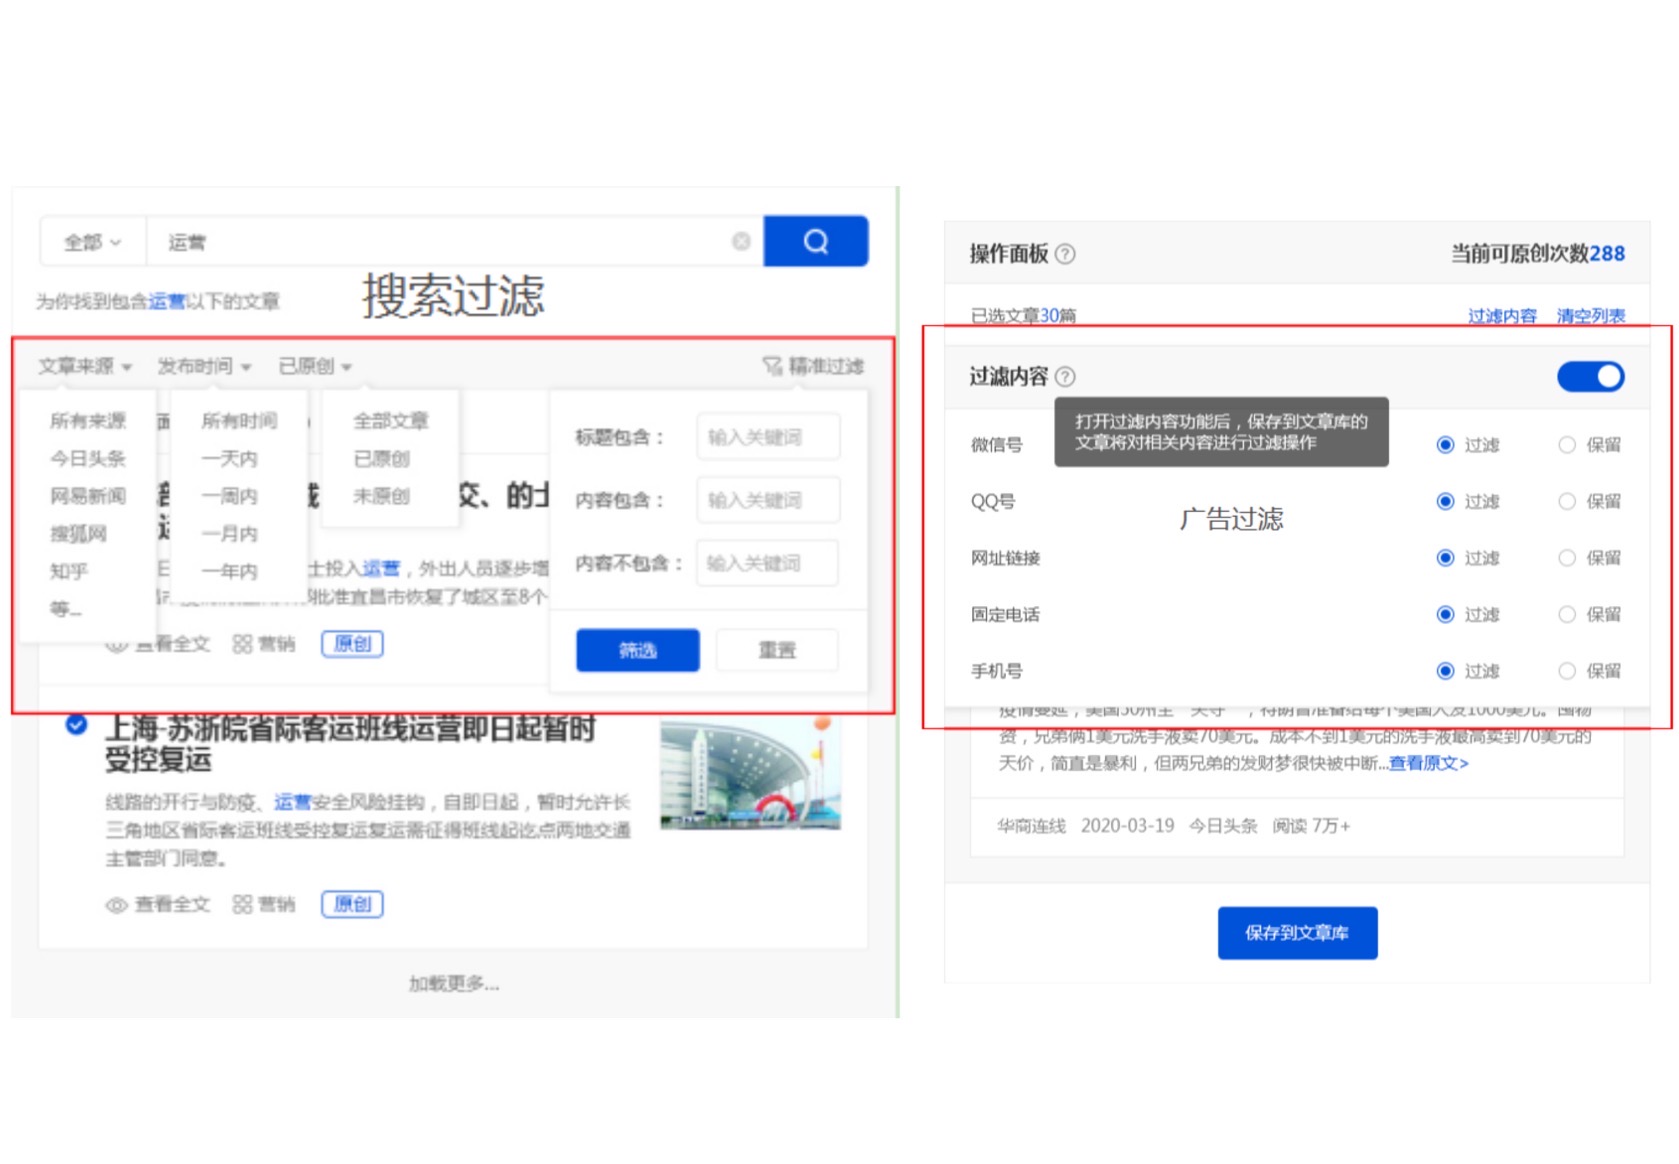Open the 全部 category dropdown beside search
The height and width of the screenshot is (1164, 1679).
89,240
